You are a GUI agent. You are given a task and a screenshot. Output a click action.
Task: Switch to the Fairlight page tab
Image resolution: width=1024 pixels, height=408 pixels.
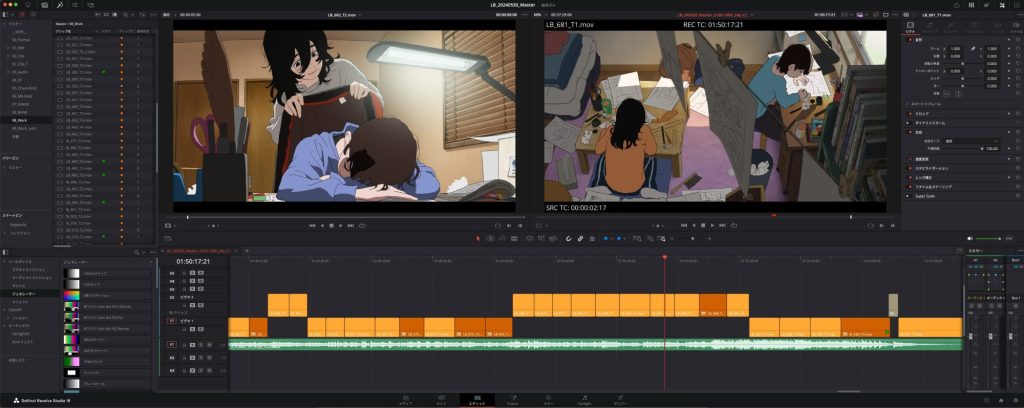pyautogui.click(x=584, y=400)
